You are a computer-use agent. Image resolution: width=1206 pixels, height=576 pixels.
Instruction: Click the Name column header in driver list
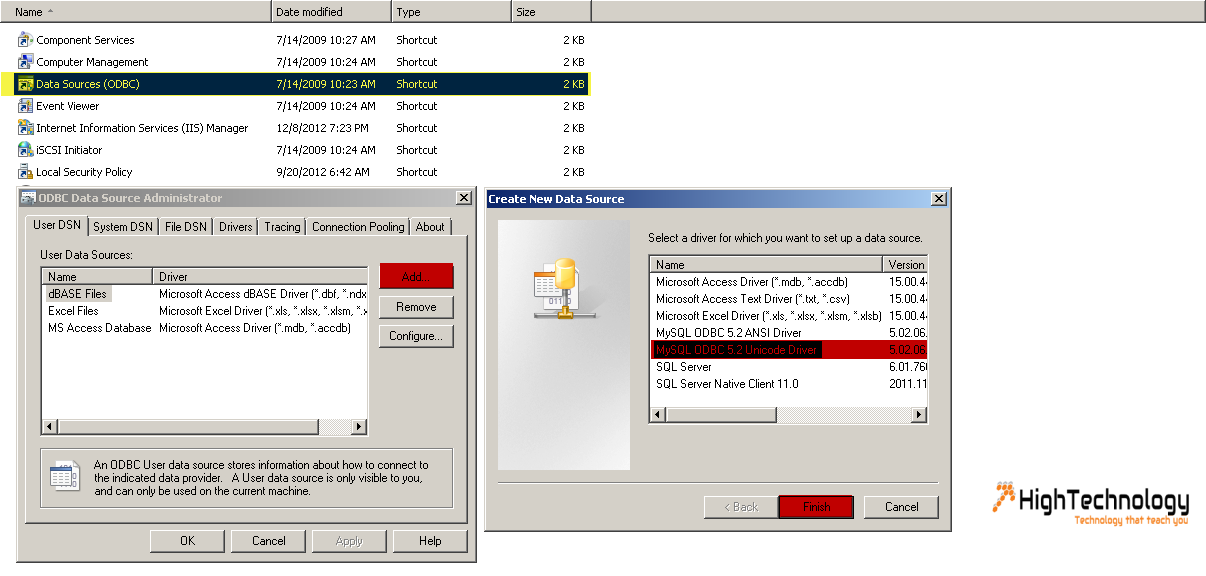(766, 265)
